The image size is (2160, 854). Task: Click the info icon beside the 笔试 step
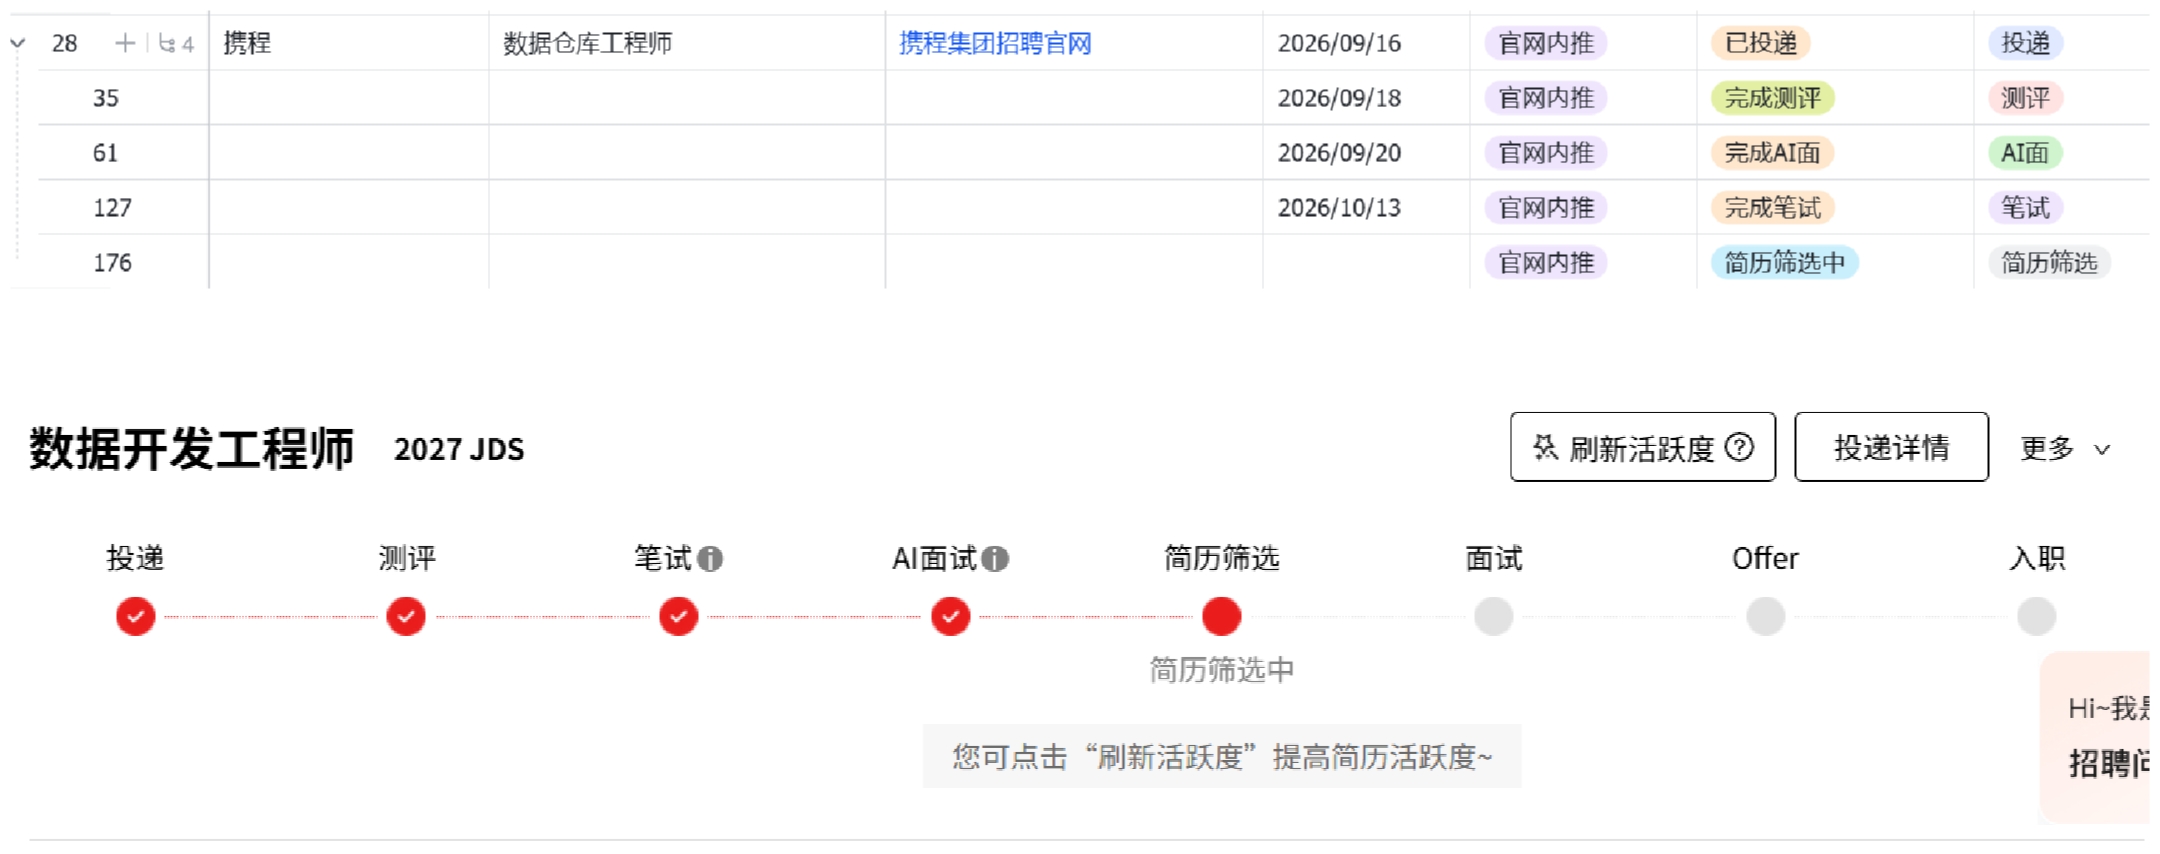click(710, 559)
